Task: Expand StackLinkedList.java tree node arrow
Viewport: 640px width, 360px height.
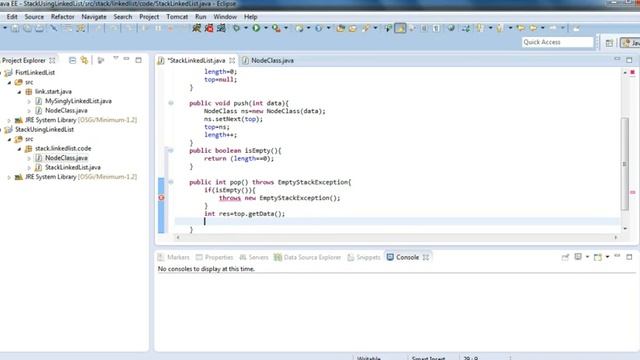Action: pos(29,168)
